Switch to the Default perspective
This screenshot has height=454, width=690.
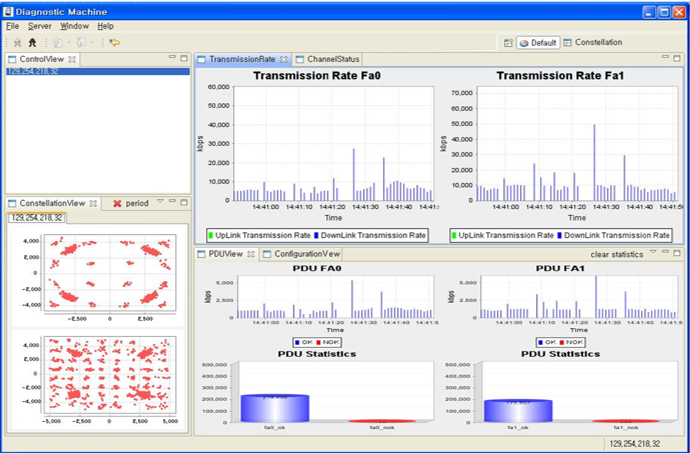point(537,43)
